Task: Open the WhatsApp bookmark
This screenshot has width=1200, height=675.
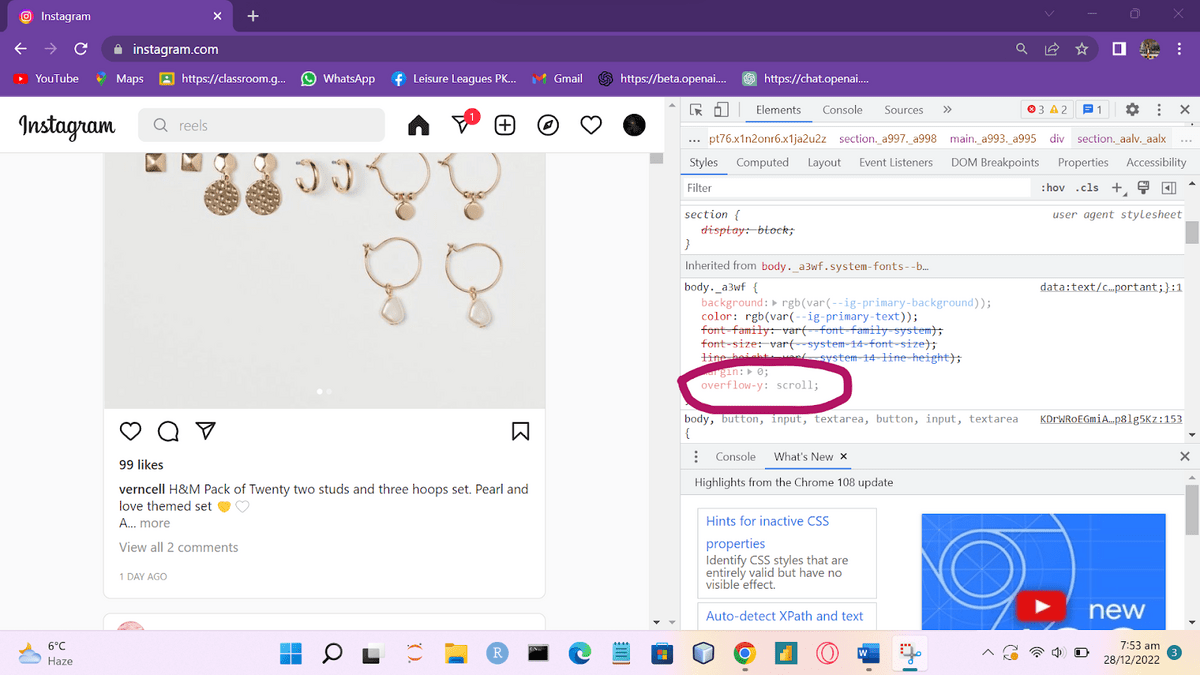Action: coord(338,78)
